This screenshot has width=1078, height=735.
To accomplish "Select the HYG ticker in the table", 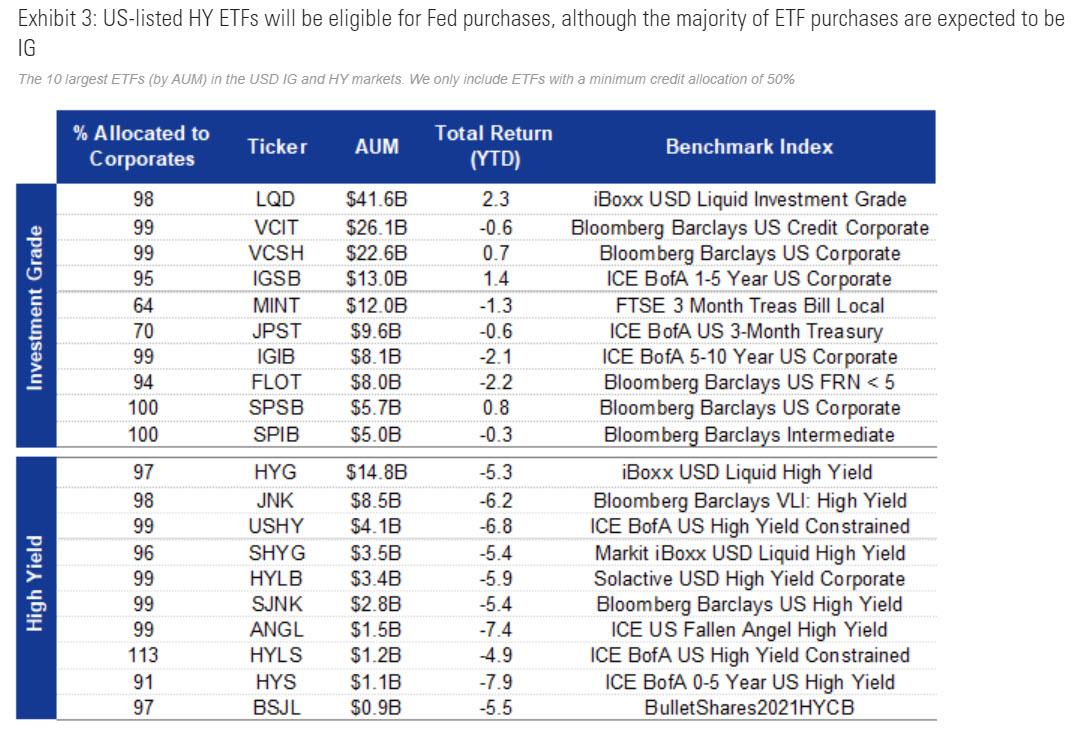I will [x=275, y=472].
